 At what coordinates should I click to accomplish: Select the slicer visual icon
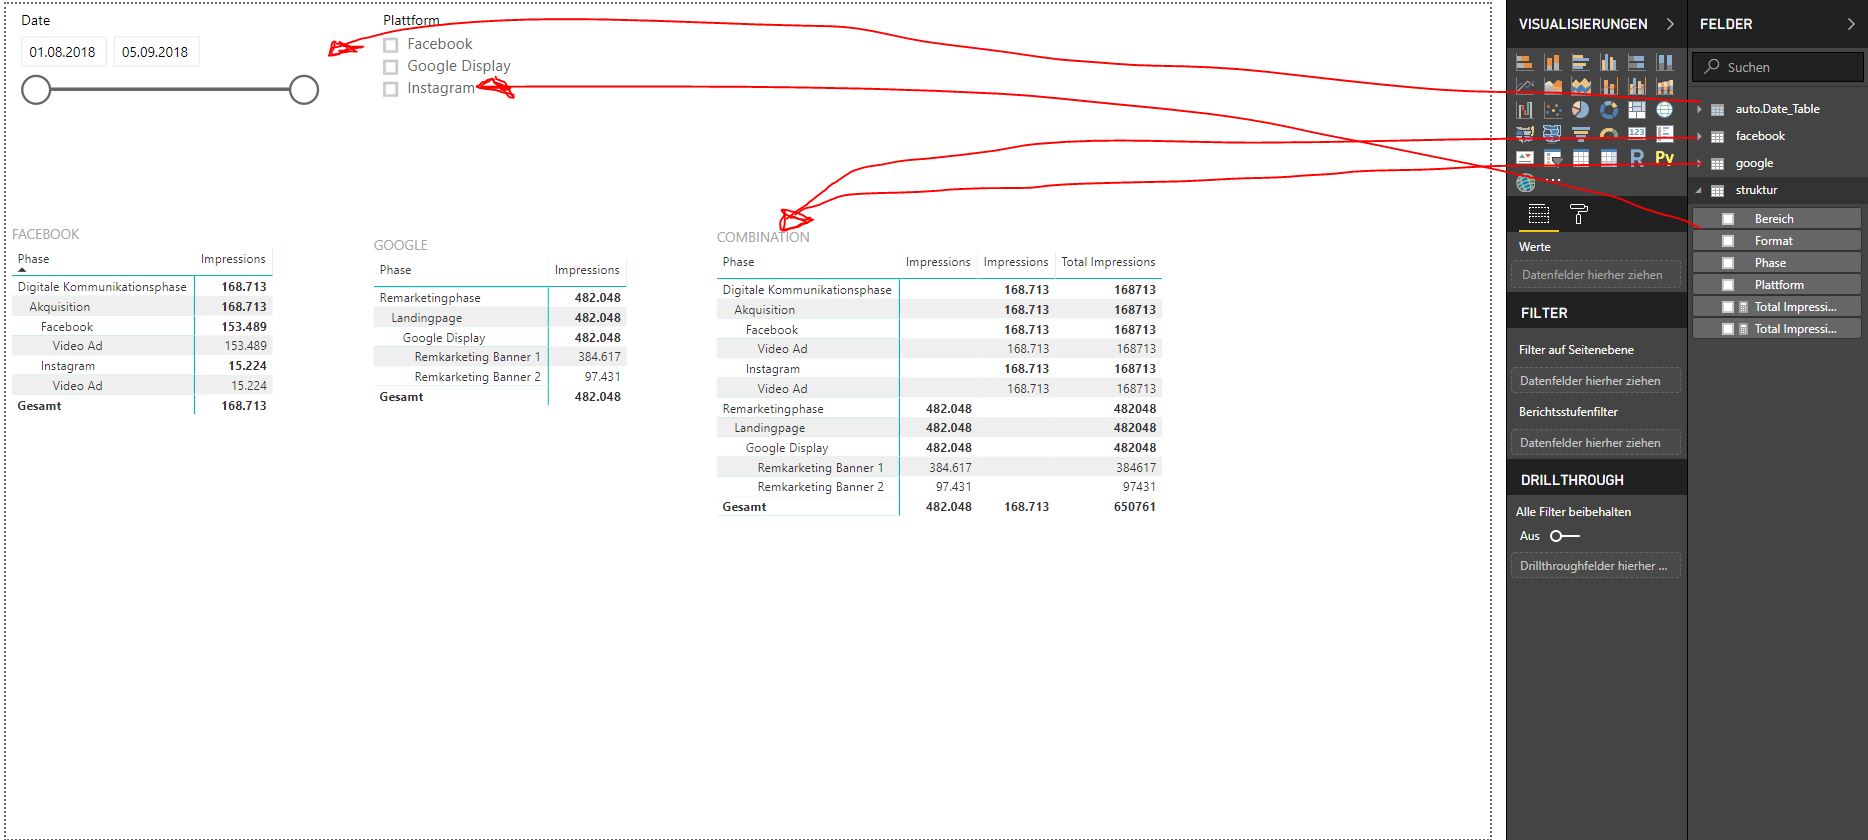[1553, 158]
